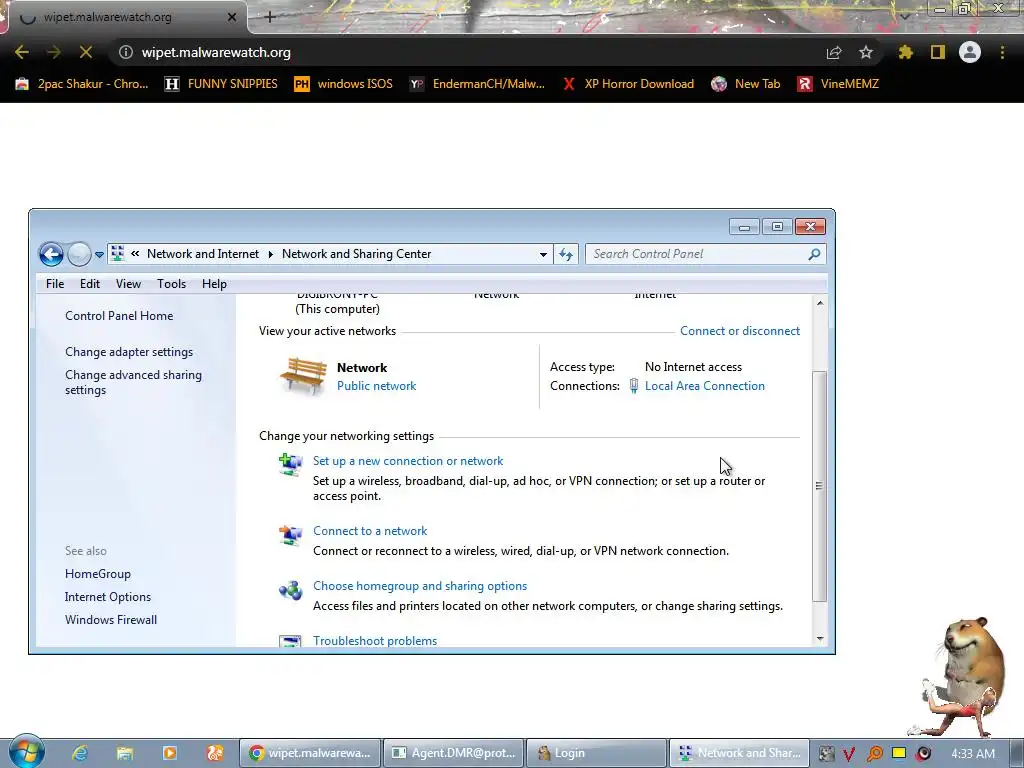Click the Search Control Panel field

coord(705,254)
